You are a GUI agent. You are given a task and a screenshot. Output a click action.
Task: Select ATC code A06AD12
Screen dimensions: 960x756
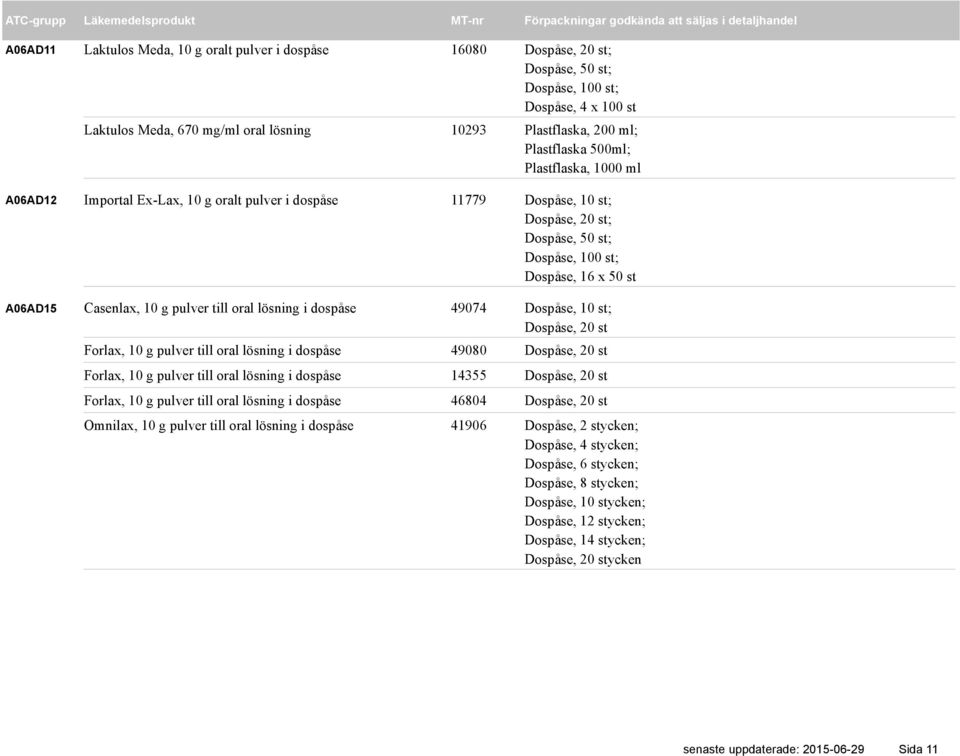(x=31, y=200)
